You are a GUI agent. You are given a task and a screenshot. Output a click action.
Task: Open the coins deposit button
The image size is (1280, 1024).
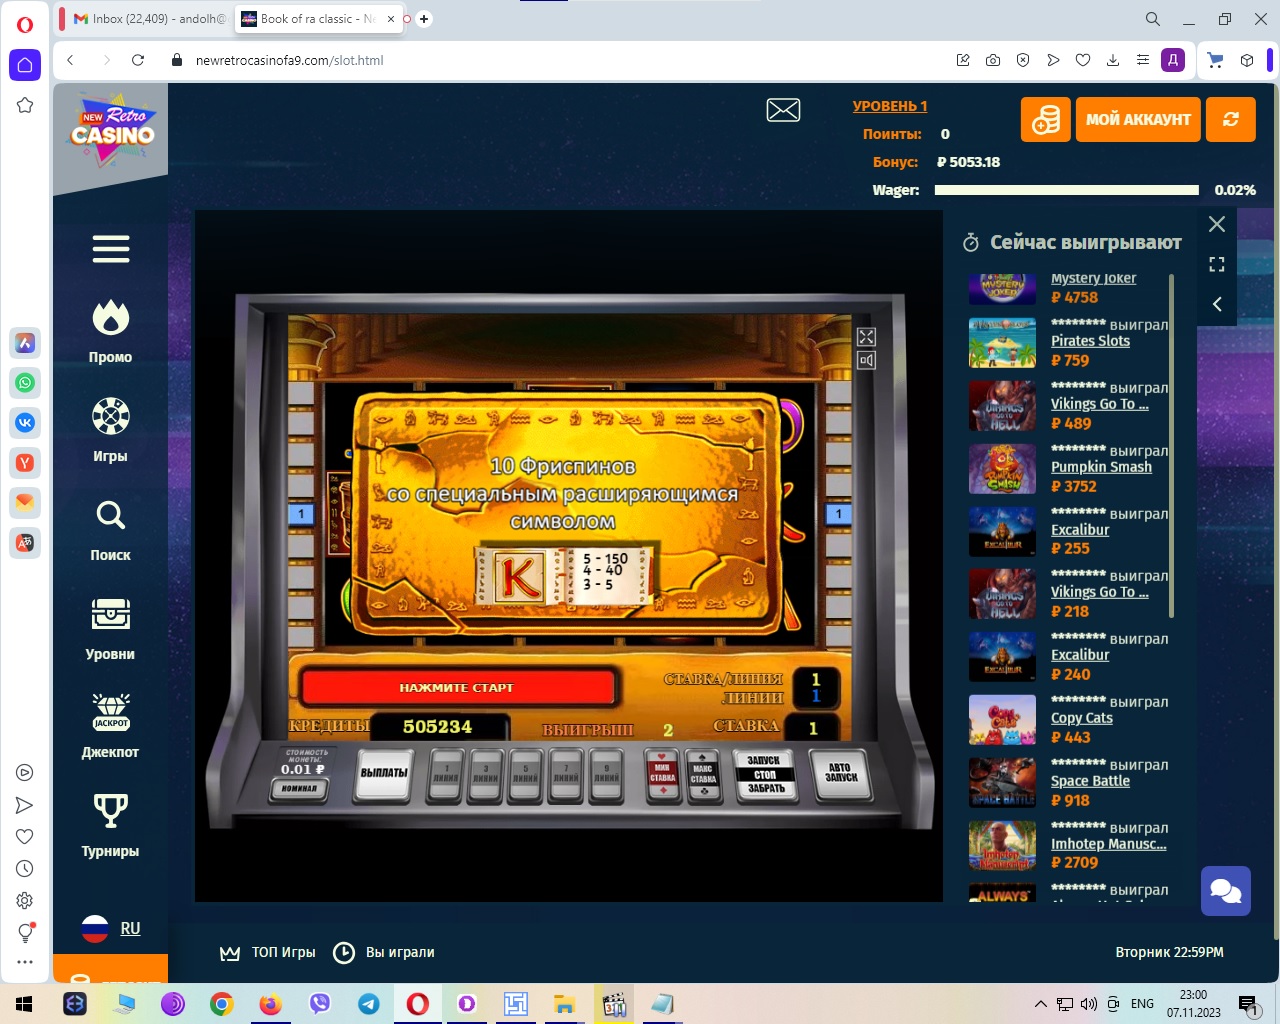click(x=1046, y=120)
